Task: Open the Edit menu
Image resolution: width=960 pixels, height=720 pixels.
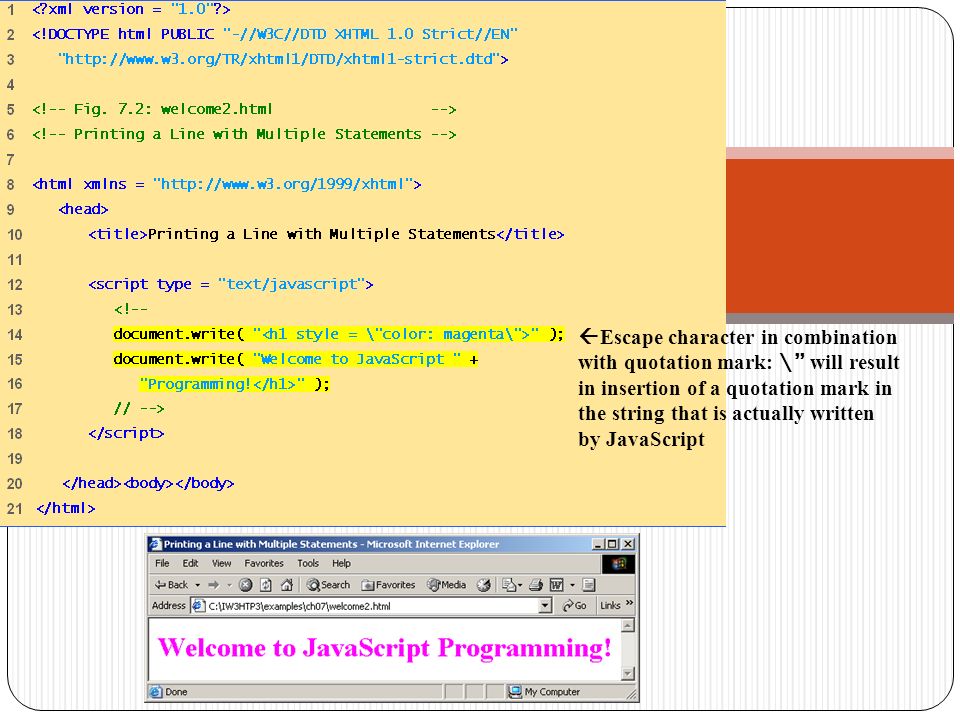Action: click(190, 563)
